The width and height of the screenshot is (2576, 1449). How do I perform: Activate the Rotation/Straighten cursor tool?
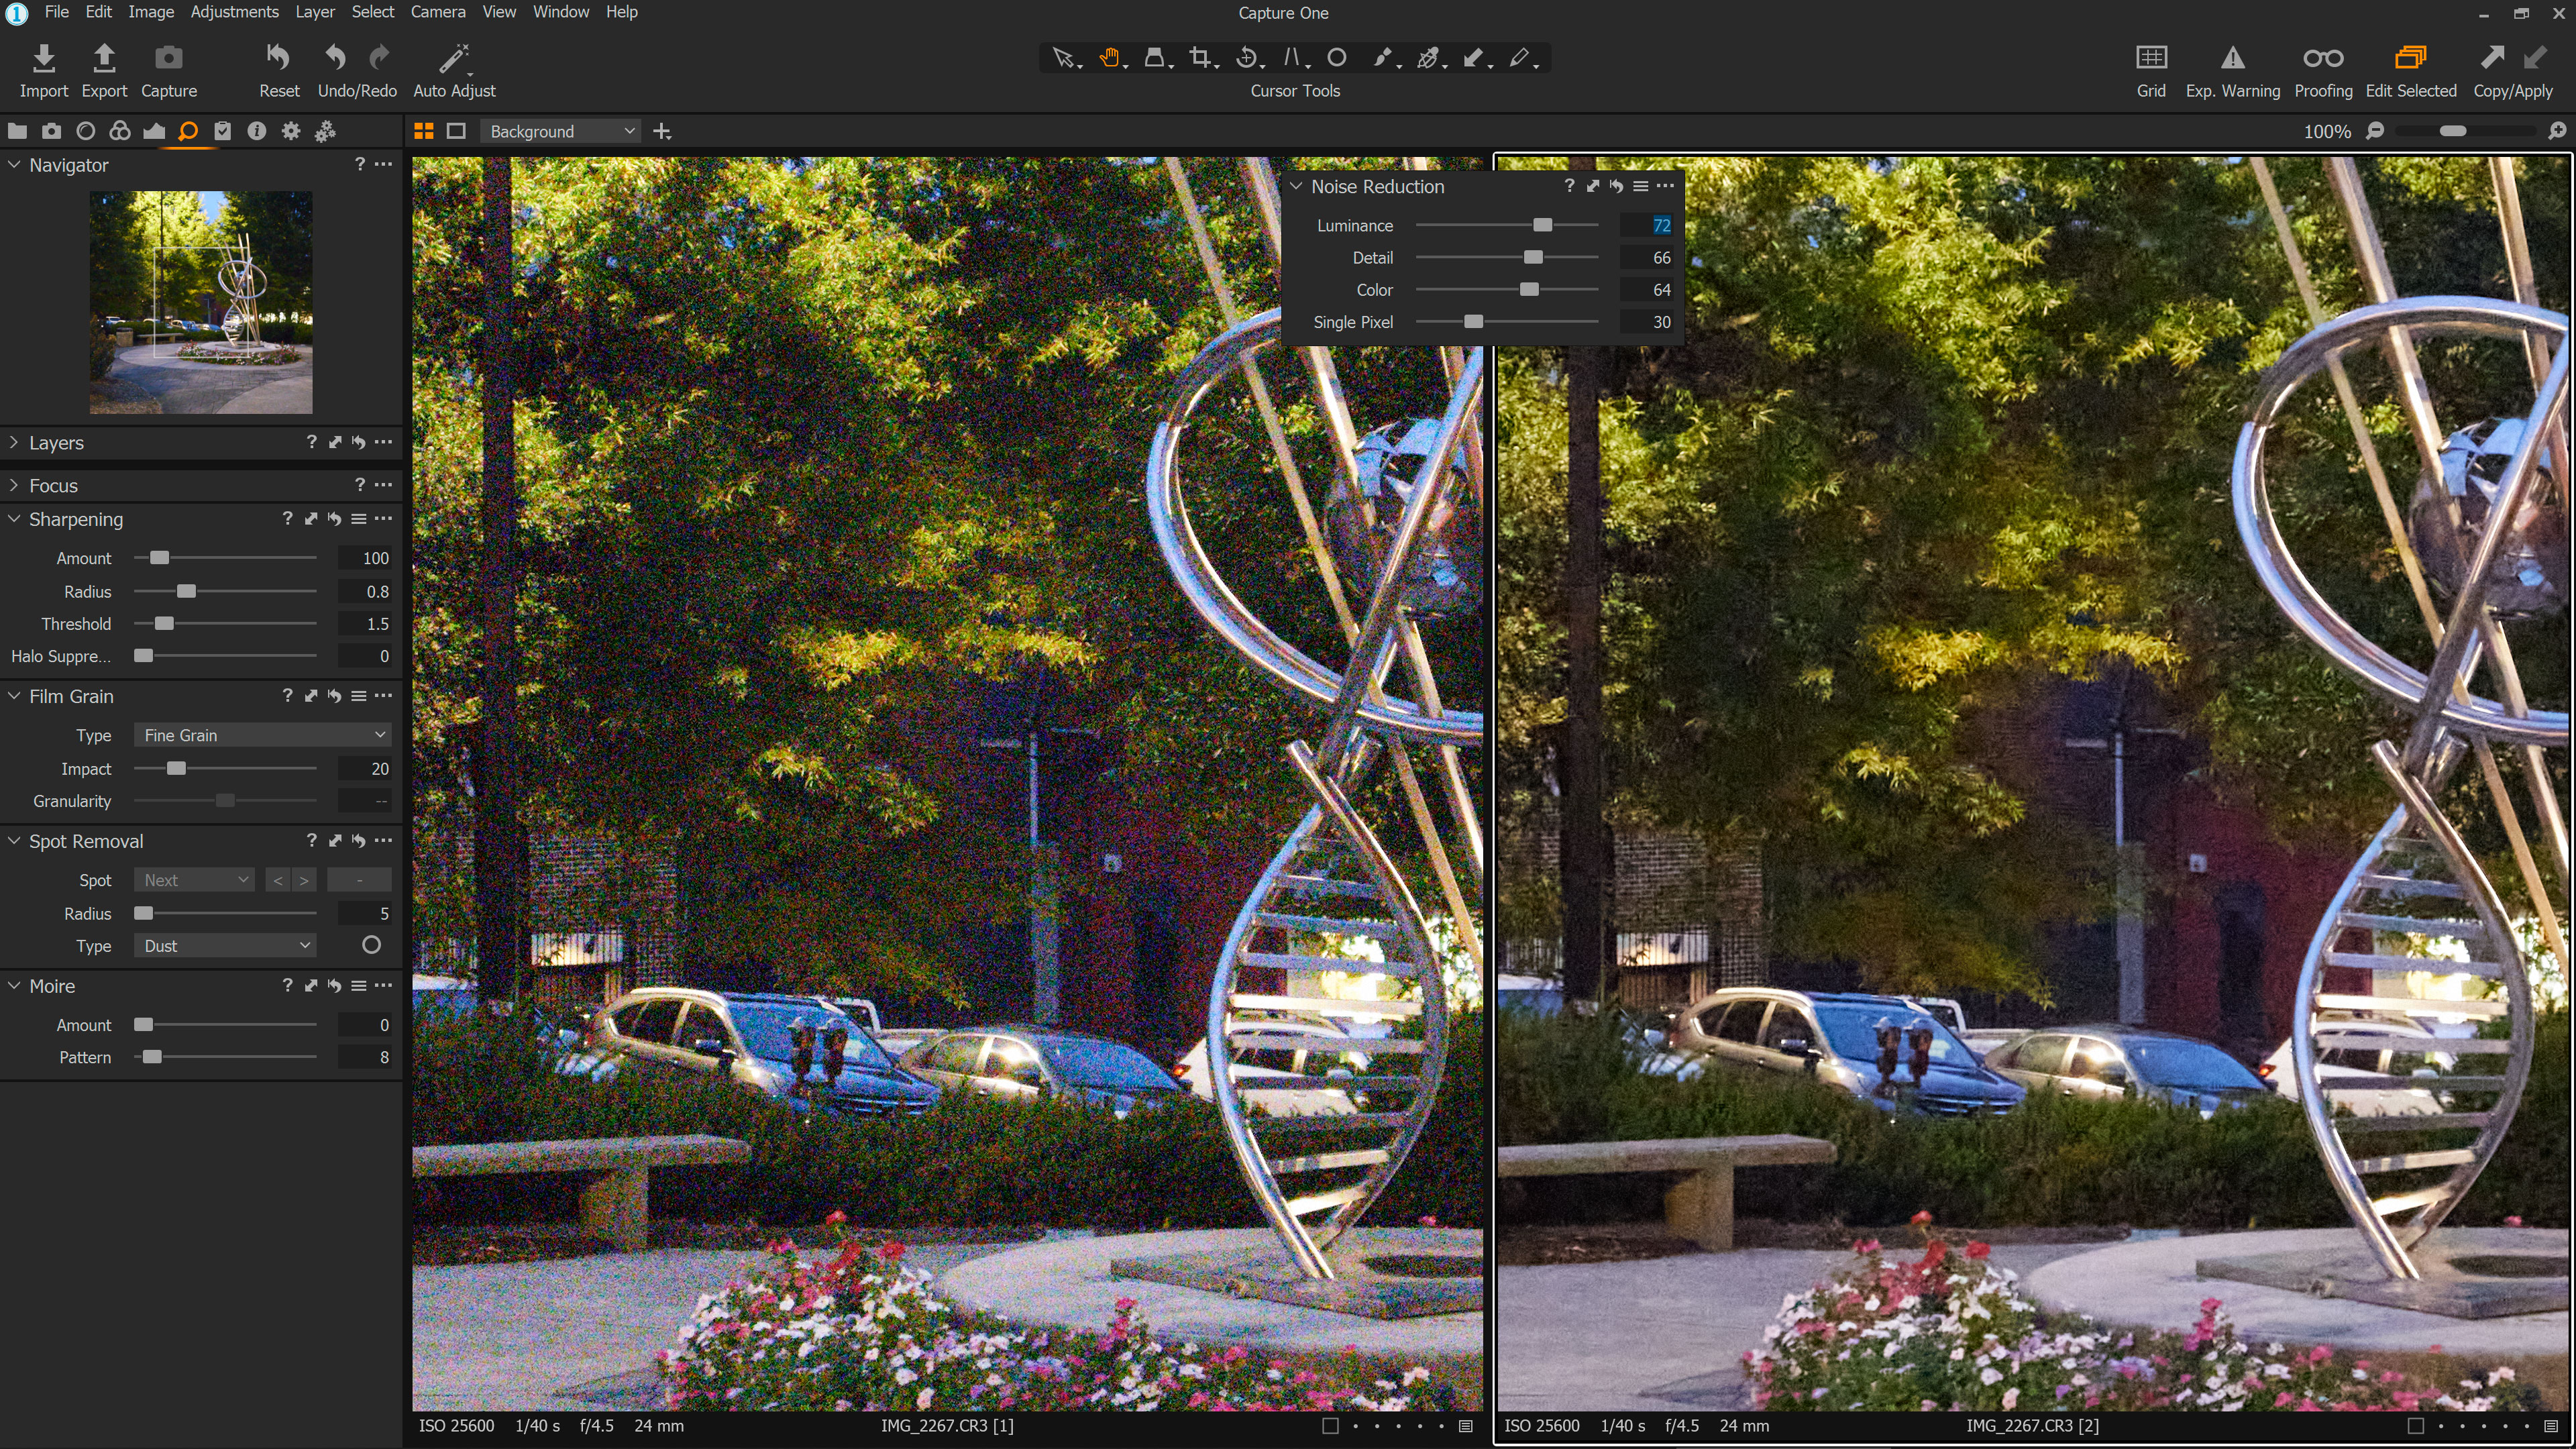(1247, 58)
